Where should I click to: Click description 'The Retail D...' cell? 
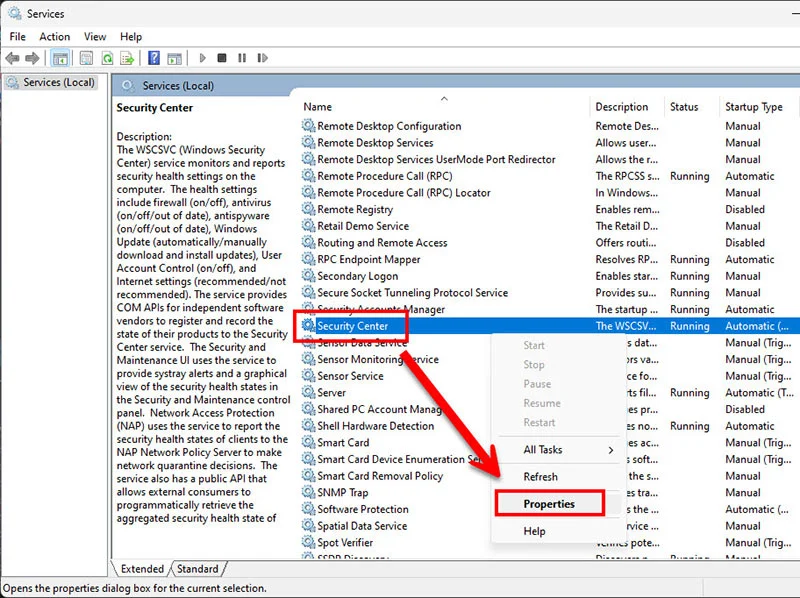pos(627,226)
